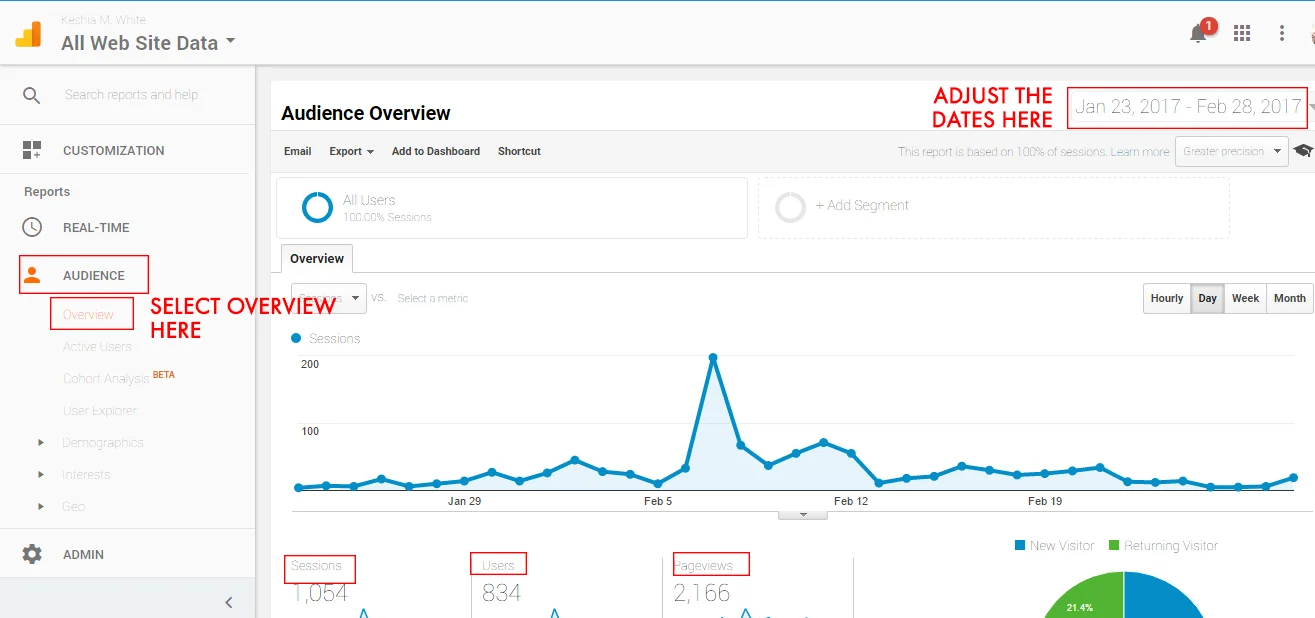Click the Email button
Image resolution: width=1315 pixels, height=618 pixels.
pyautogui.click(x=298, y=151)
